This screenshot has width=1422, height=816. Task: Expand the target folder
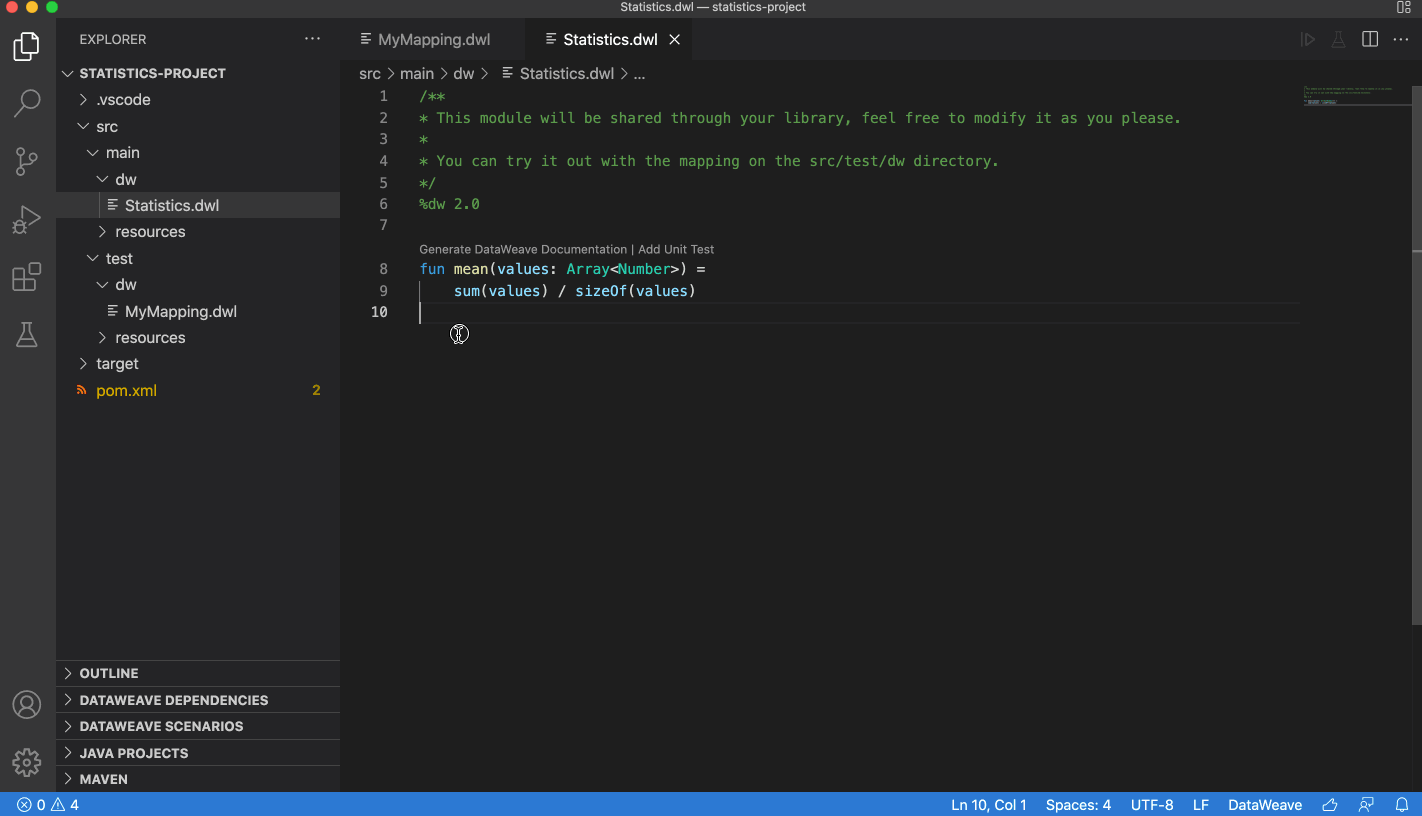(117, 364)
